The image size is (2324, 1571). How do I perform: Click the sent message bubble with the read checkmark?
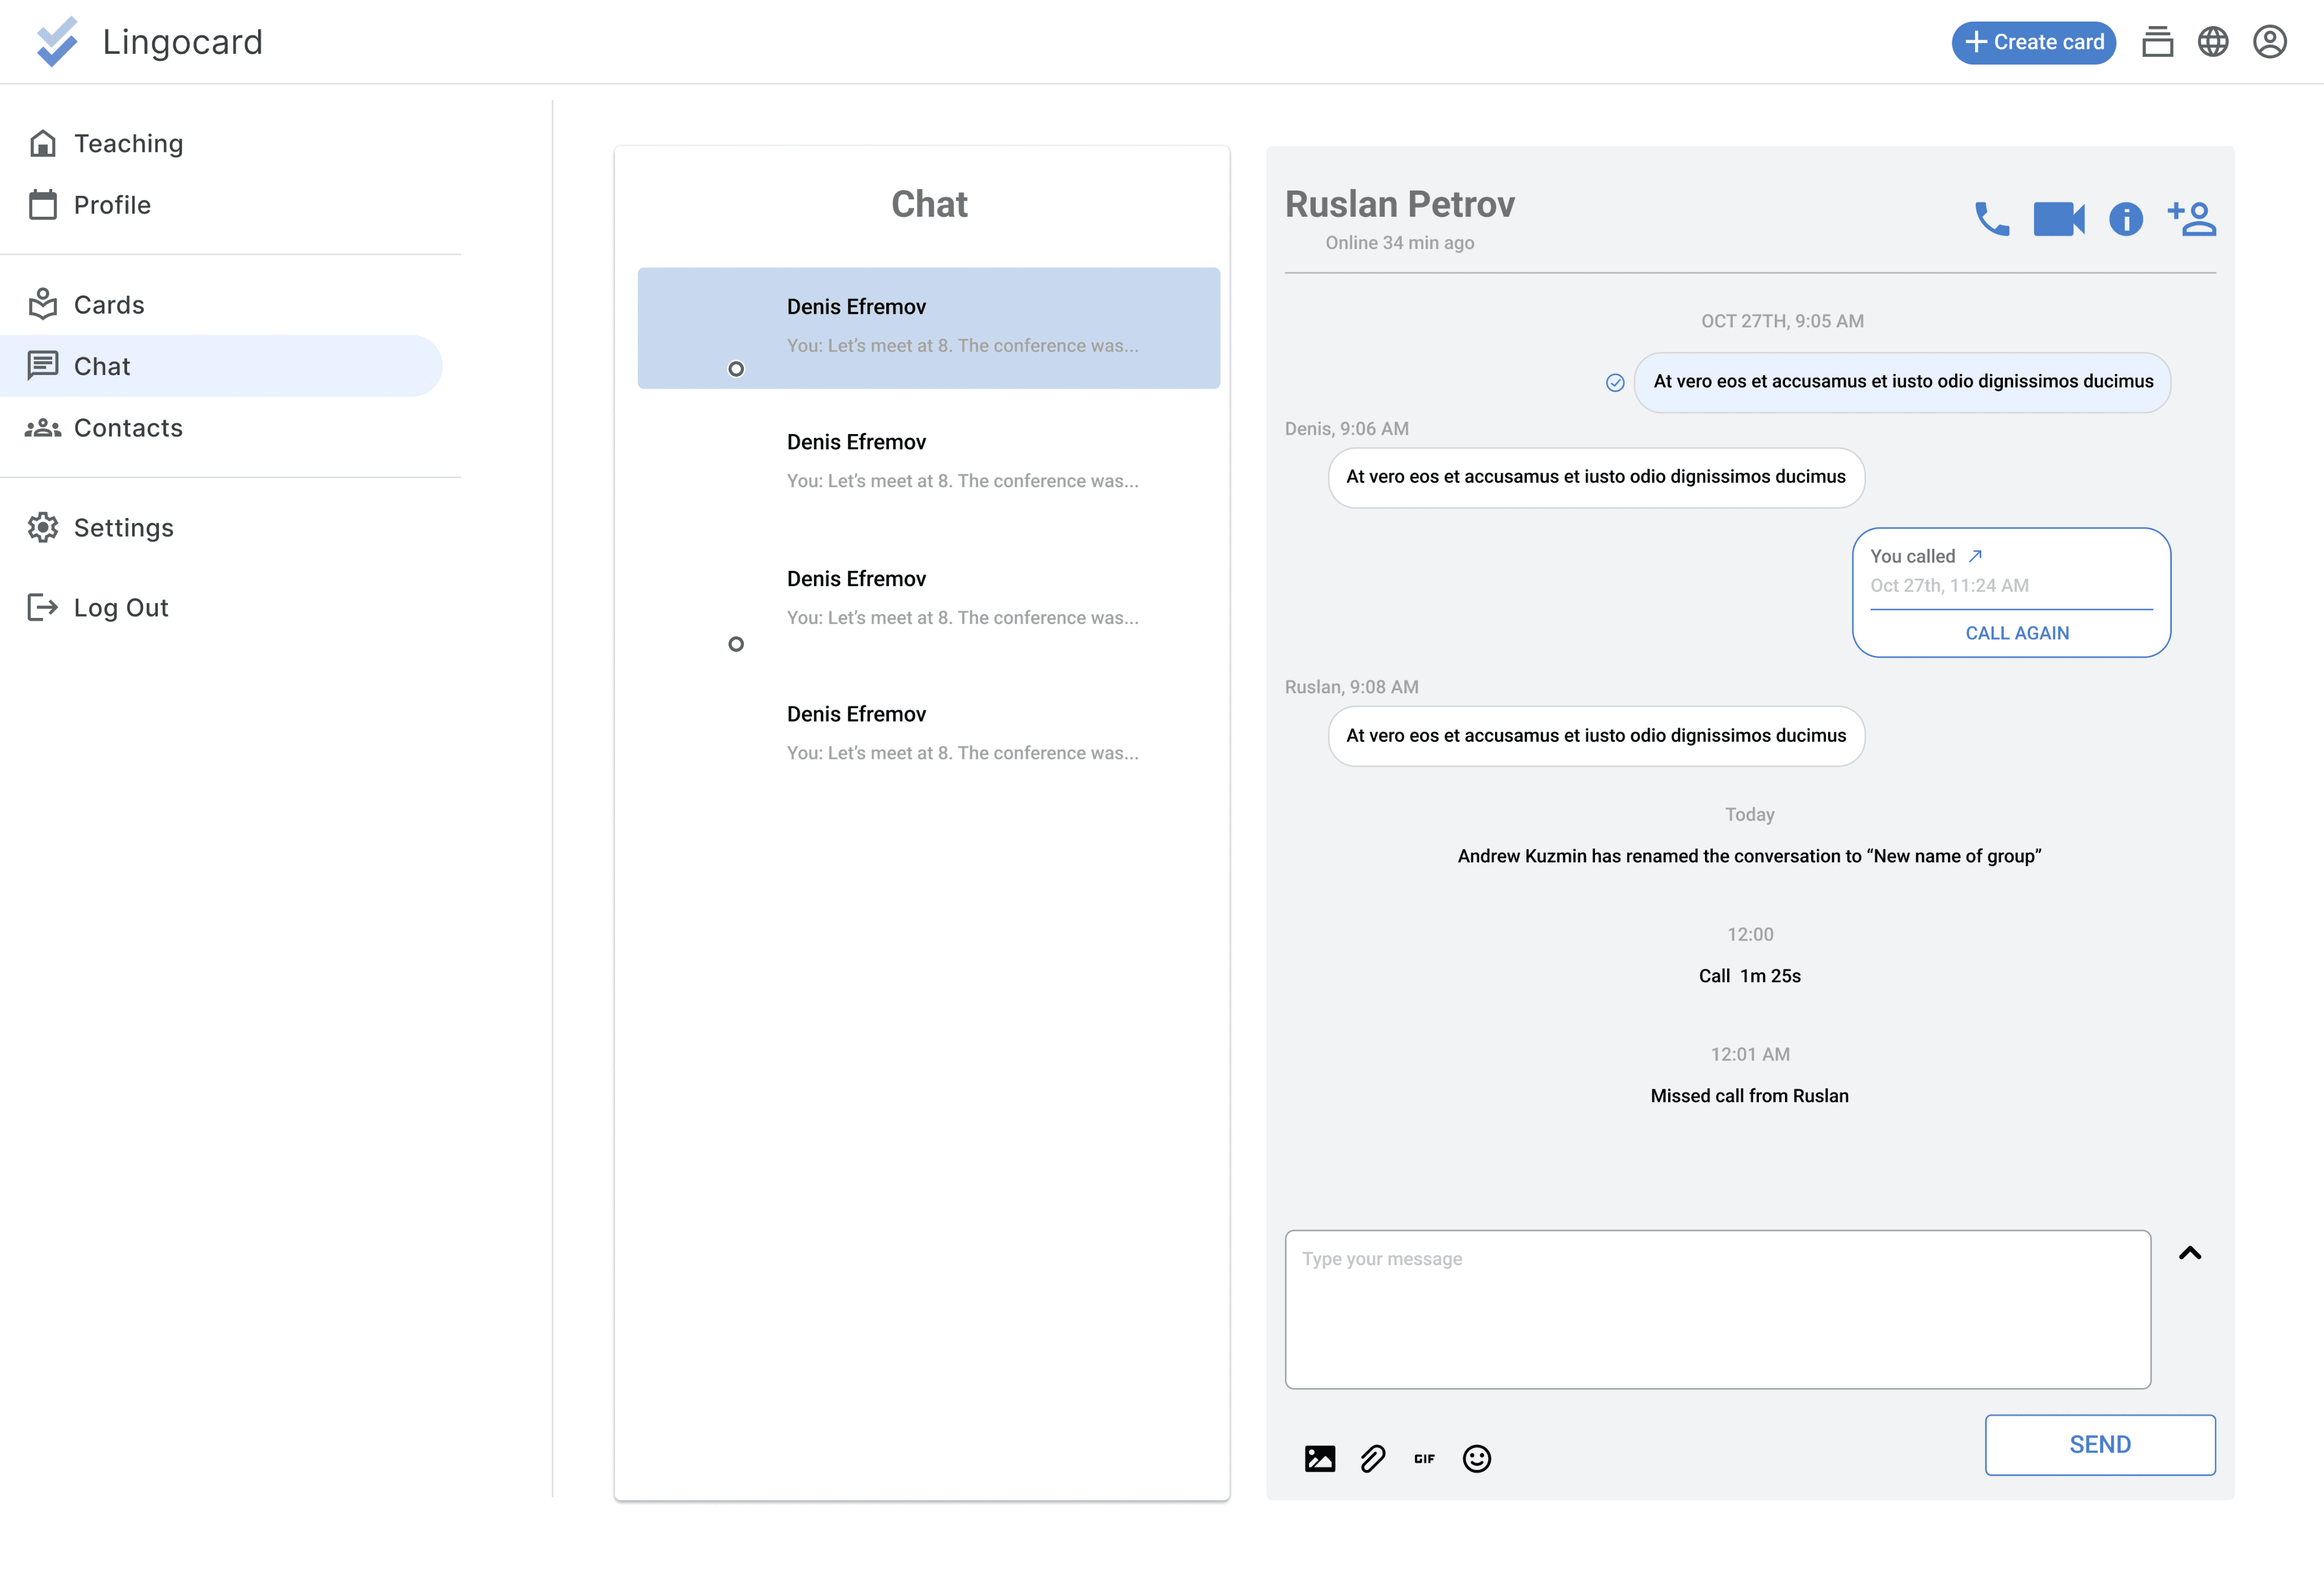(x=1902, y=382)
